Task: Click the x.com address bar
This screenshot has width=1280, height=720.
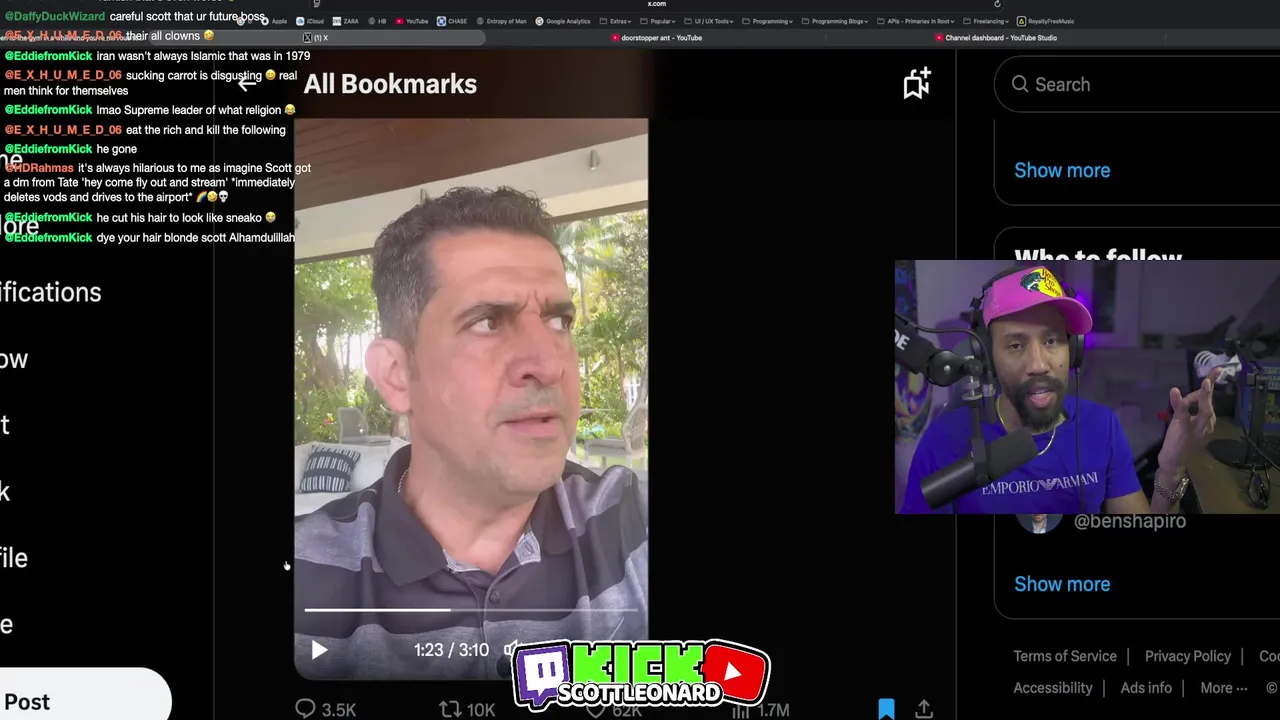Action: click(657, 4)
